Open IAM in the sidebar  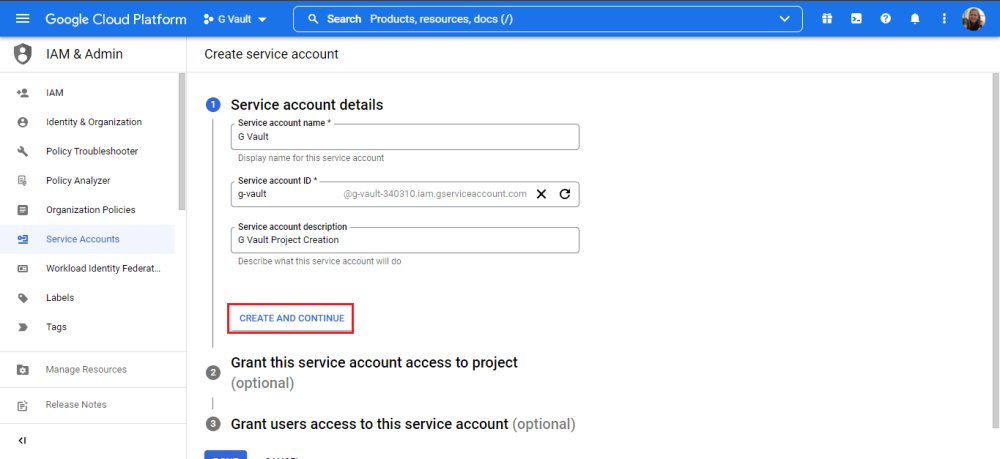pyautogui.click(x=54, y=93)
